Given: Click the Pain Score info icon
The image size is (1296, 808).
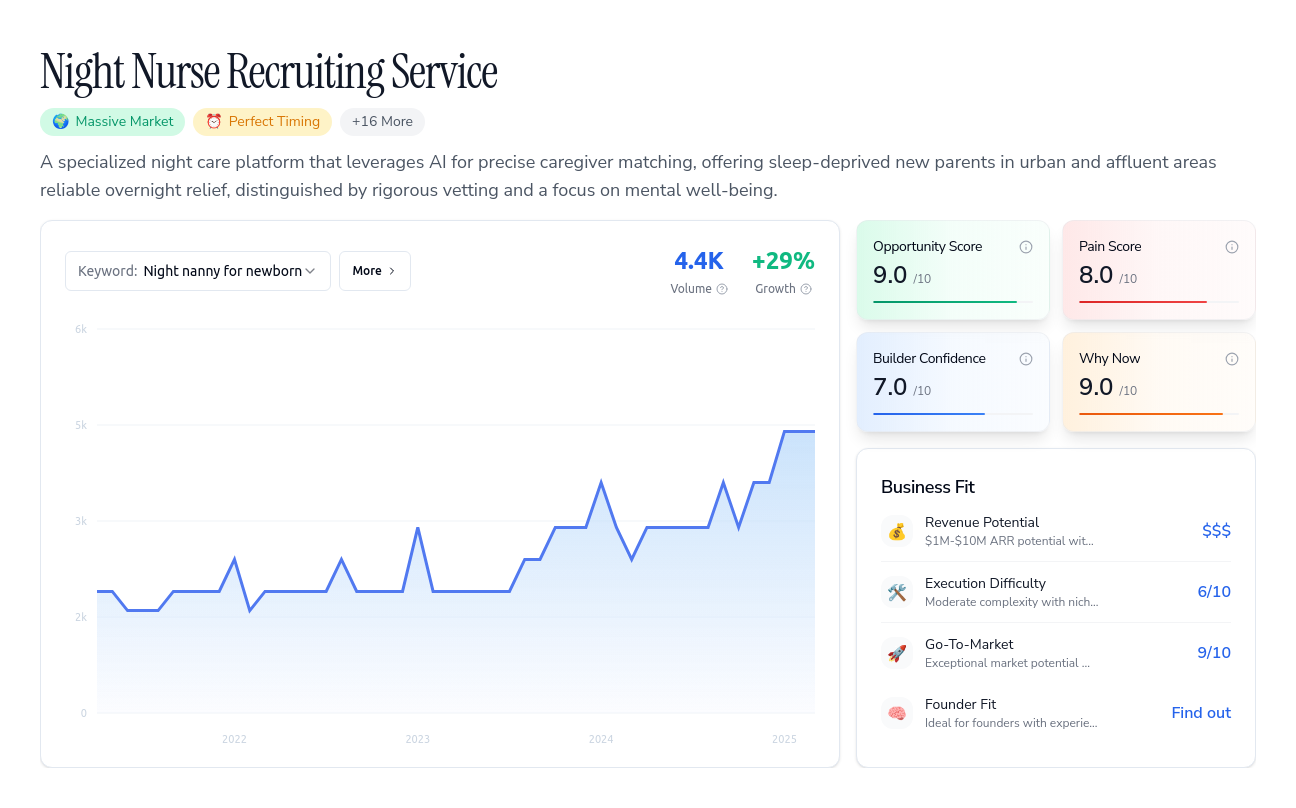Looking at the screenshot, I should pyautogui.click(x=1231, y=247).
